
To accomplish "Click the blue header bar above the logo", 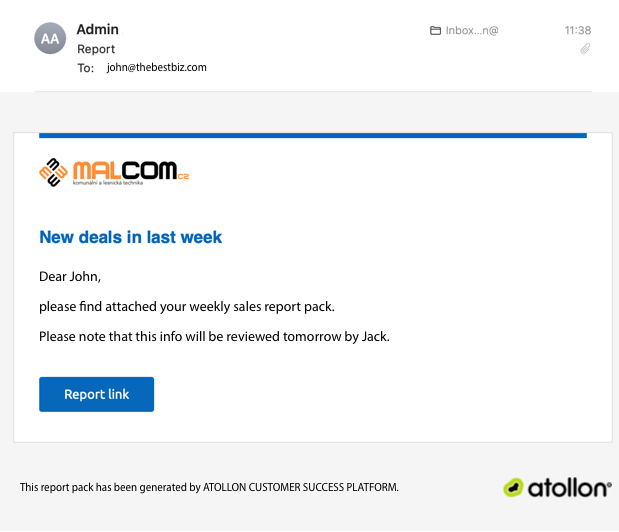I will pyautogui.click(x=312, y=135).
